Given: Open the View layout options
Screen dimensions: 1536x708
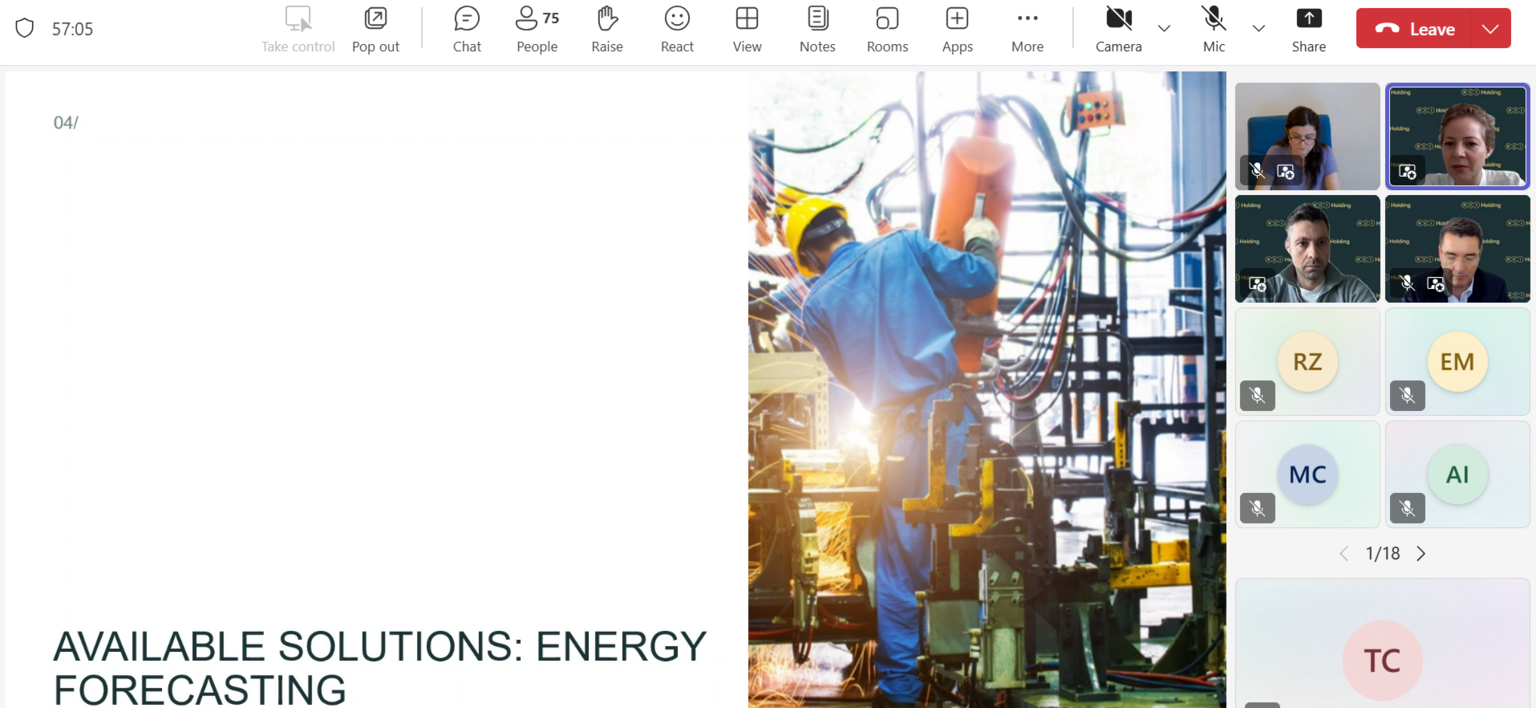Looking at the screenshot, I should (x=747, y=29).
